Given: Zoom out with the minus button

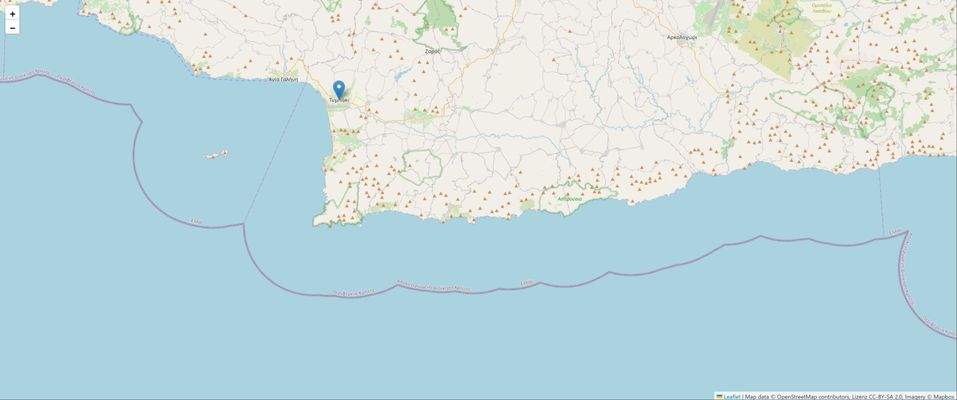Looking at the screenshot, I should 12,27.
